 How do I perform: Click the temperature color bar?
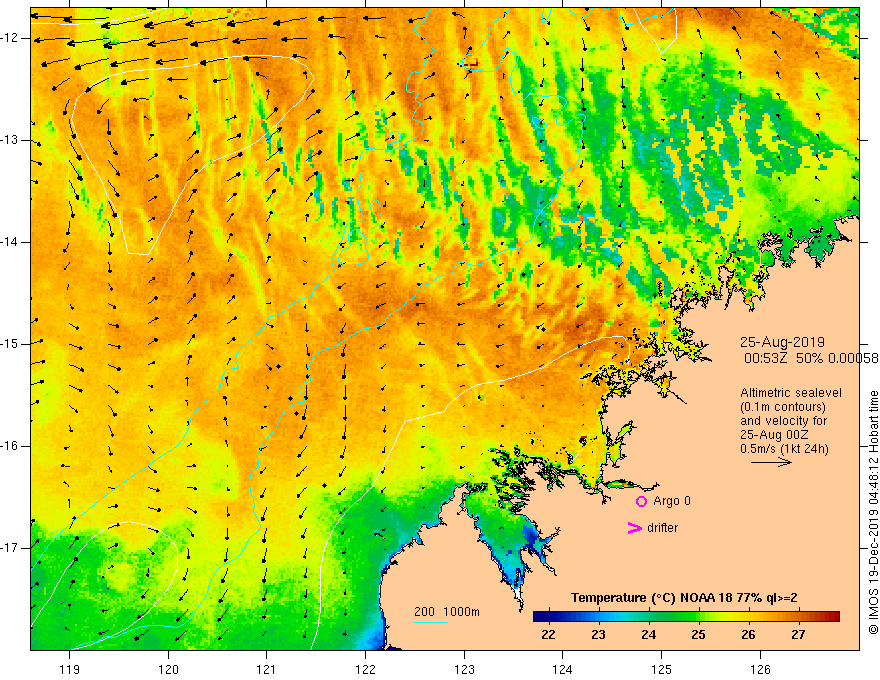[686, 617]
